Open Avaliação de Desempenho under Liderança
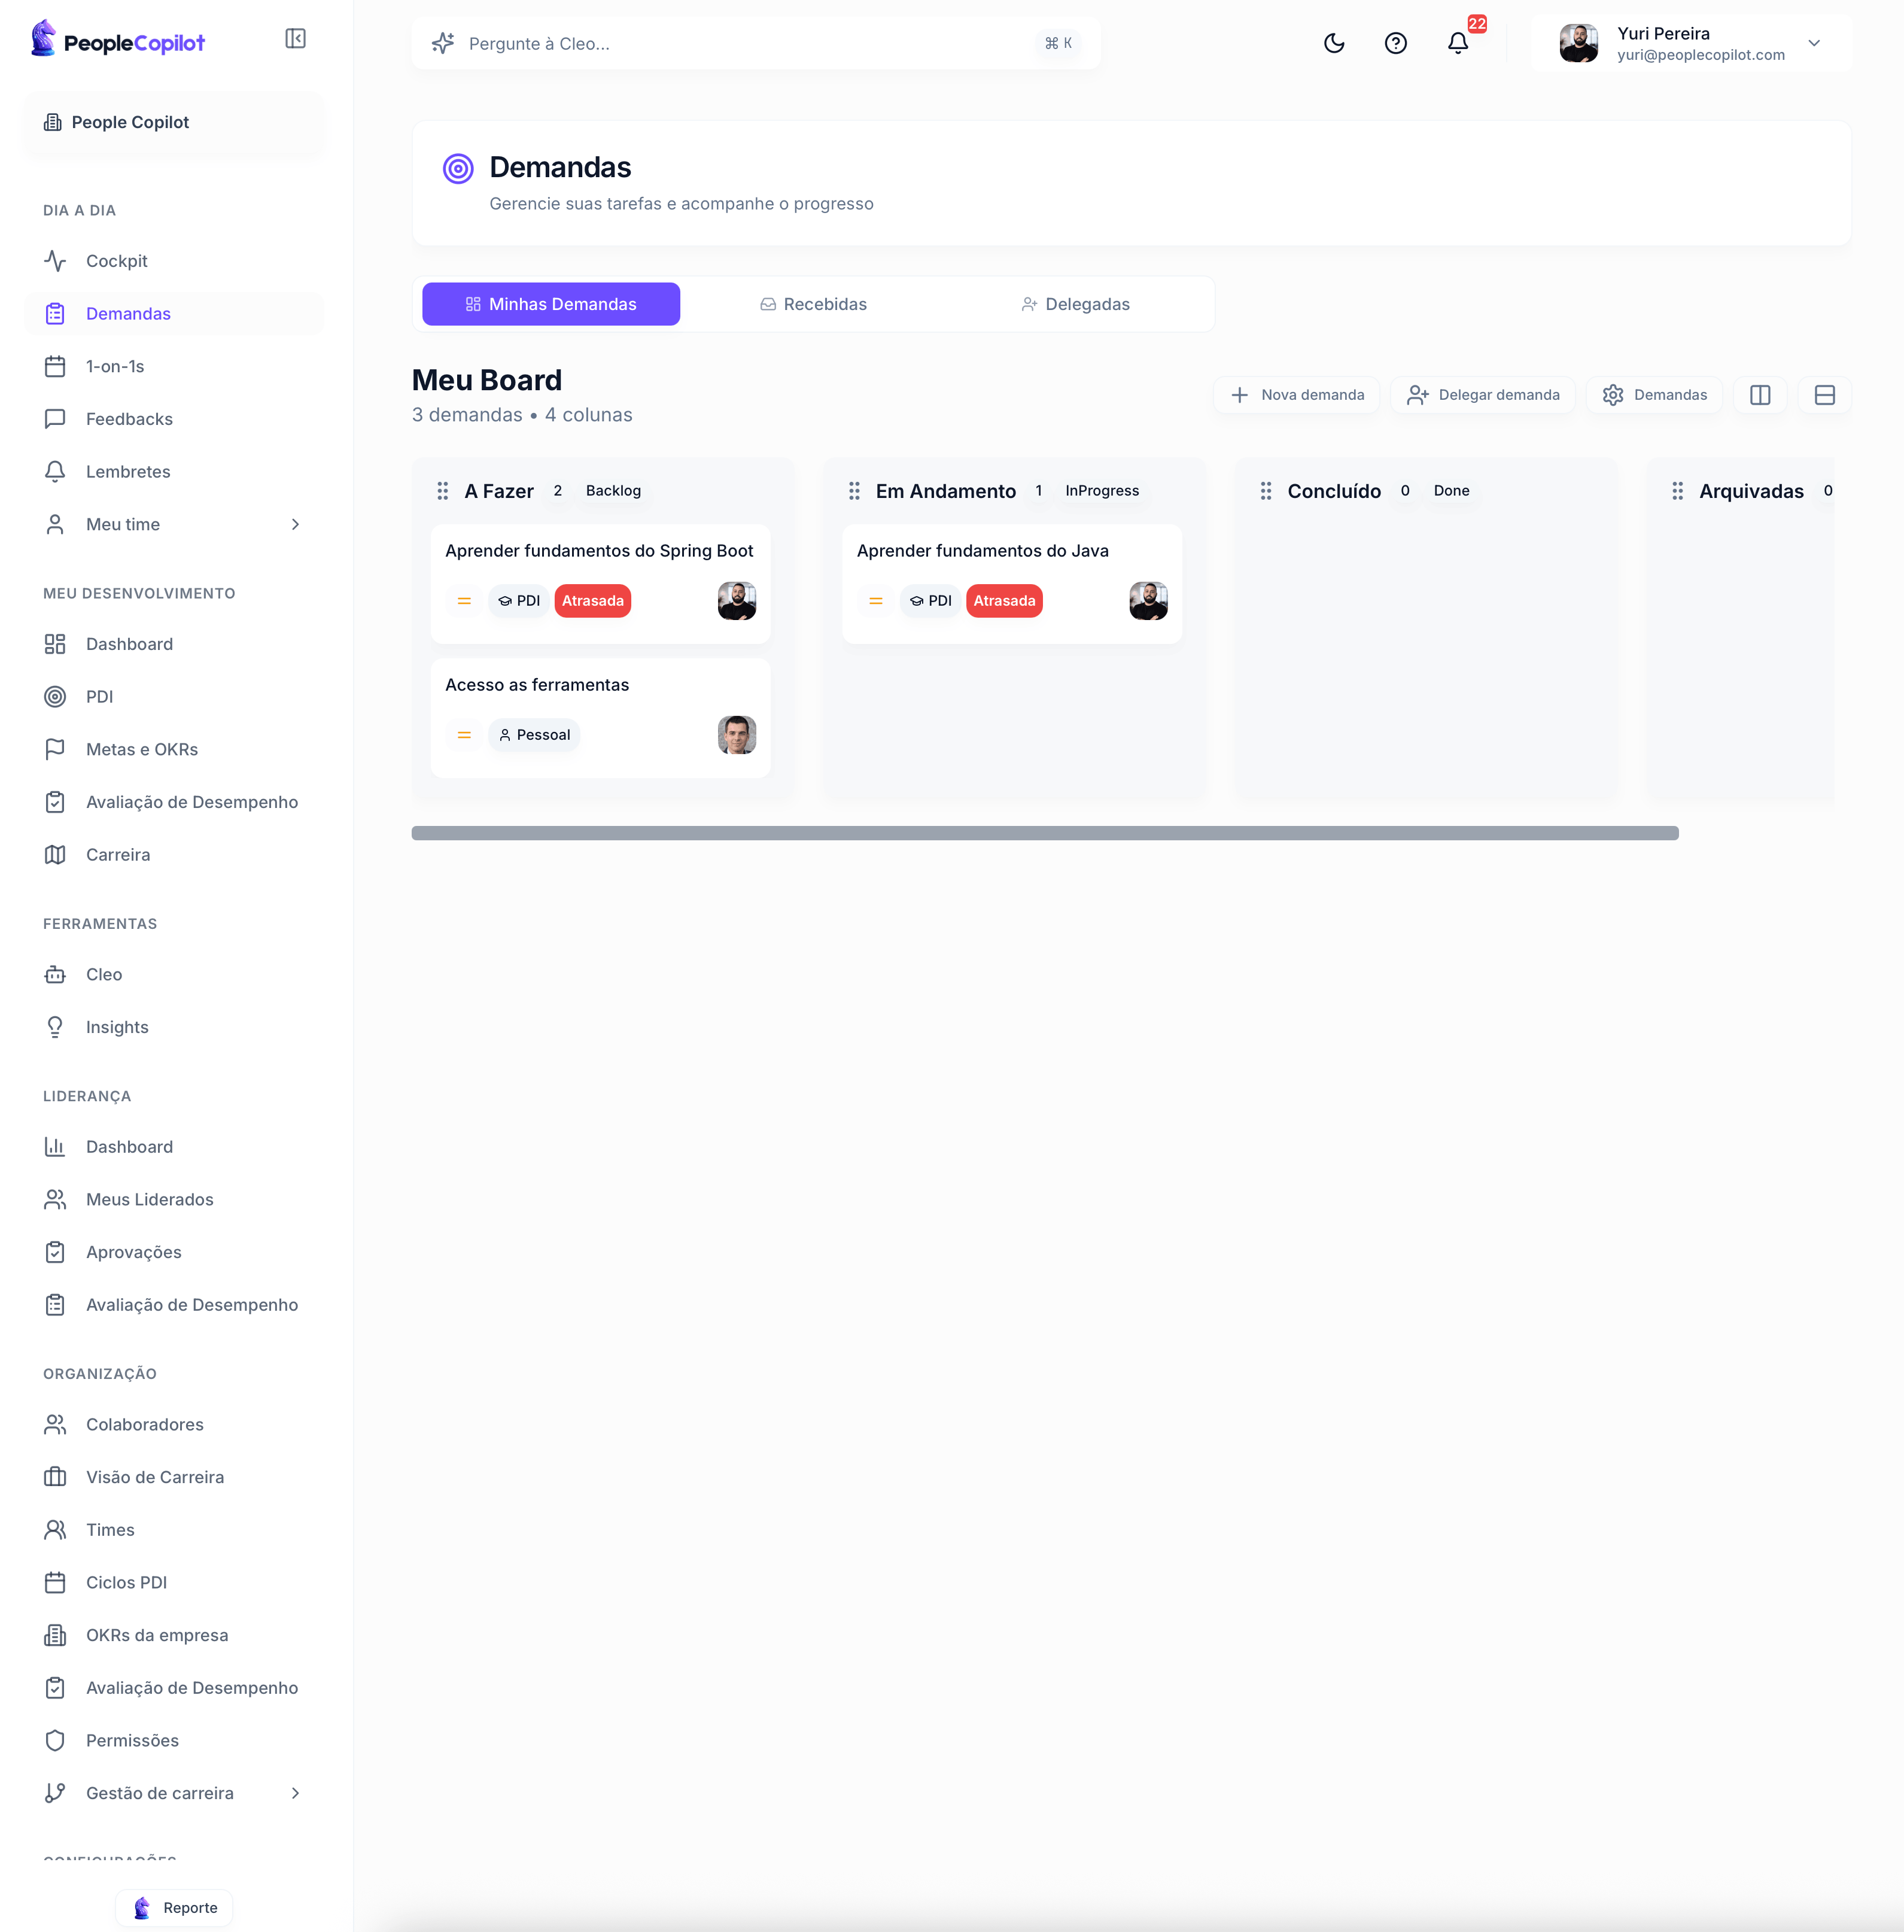The height and width of the screenshot is (1932, 1904). (174, 1305)
